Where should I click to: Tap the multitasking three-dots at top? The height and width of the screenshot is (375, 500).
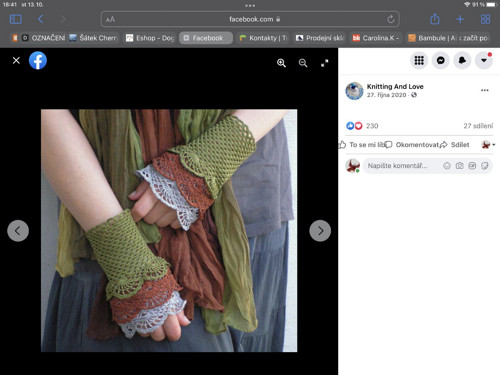pos(250,5)
